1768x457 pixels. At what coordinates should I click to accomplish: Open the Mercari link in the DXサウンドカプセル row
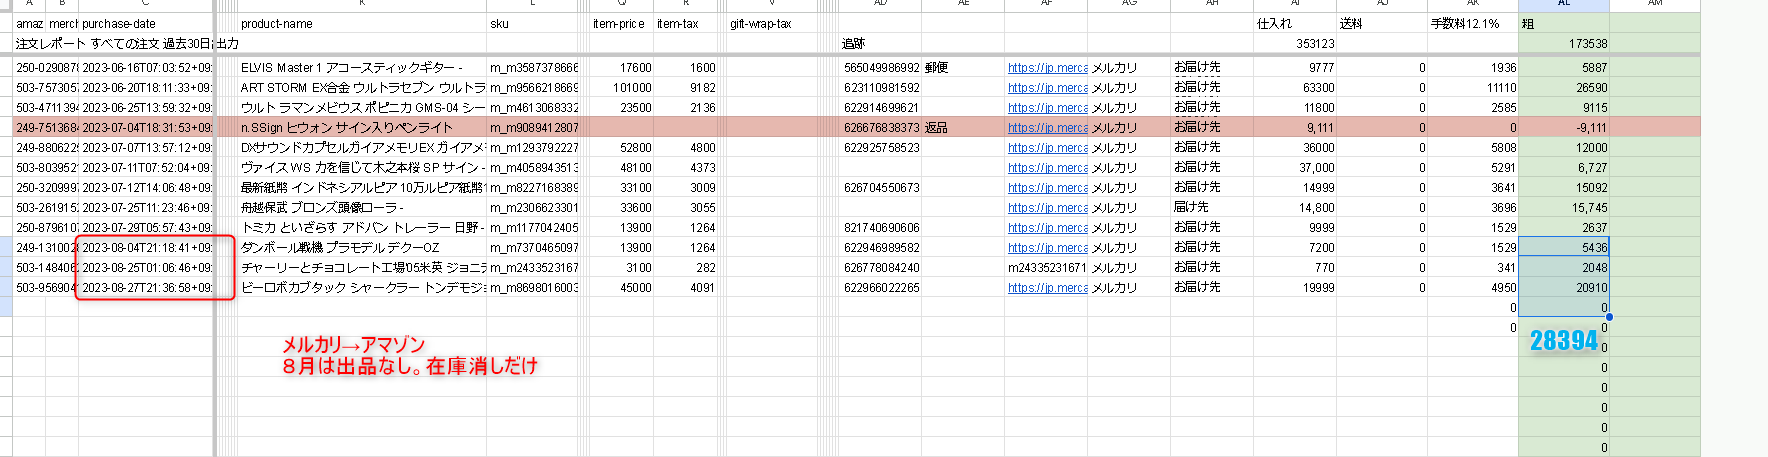click(1047, 148)
